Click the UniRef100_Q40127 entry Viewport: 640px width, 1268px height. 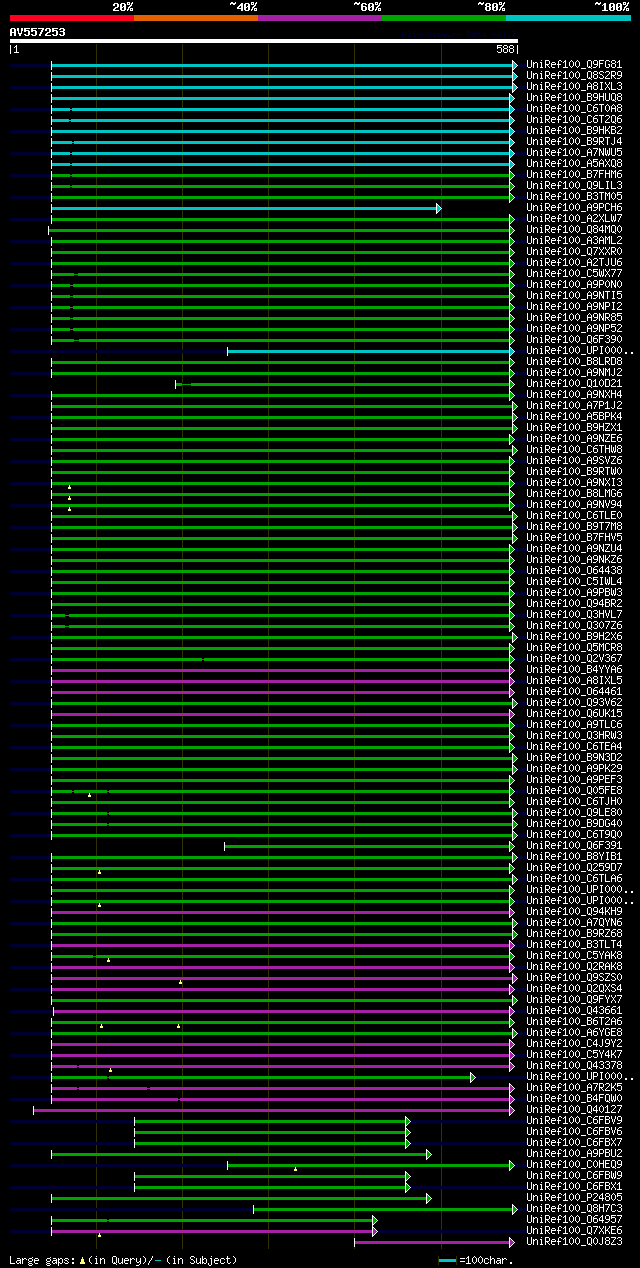(574, 1109)
